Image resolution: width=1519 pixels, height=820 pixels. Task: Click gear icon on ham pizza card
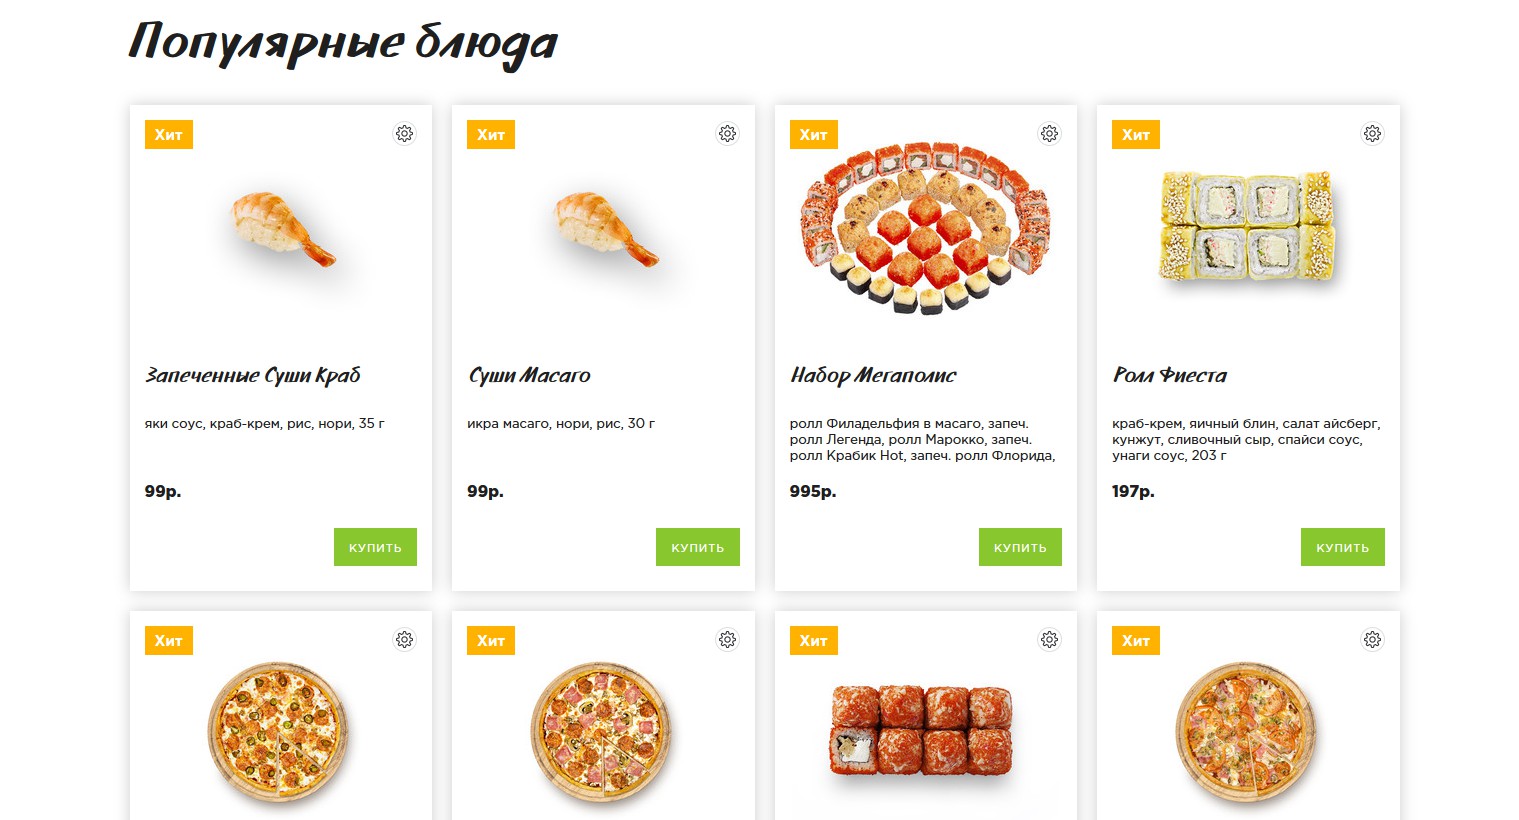coord(727,640)
